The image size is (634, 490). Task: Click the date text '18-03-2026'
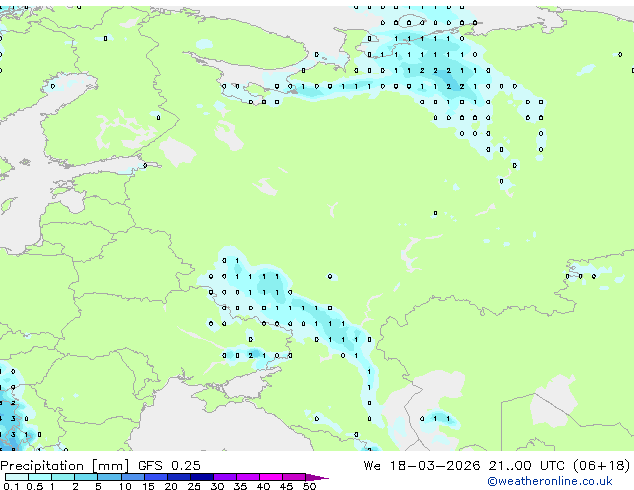click(435, 466)
